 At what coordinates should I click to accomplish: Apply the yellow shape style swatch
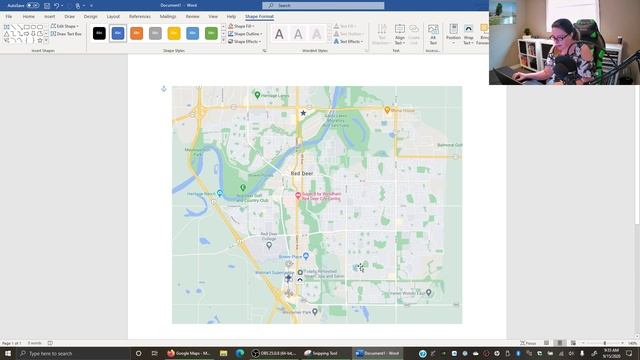pos(174,33)
